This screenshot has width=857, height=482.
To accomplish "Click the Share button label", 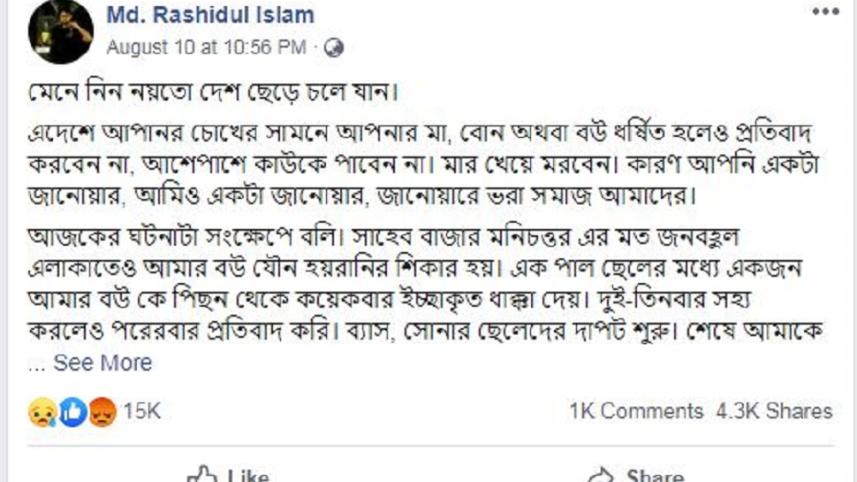I will pos(655,475).
